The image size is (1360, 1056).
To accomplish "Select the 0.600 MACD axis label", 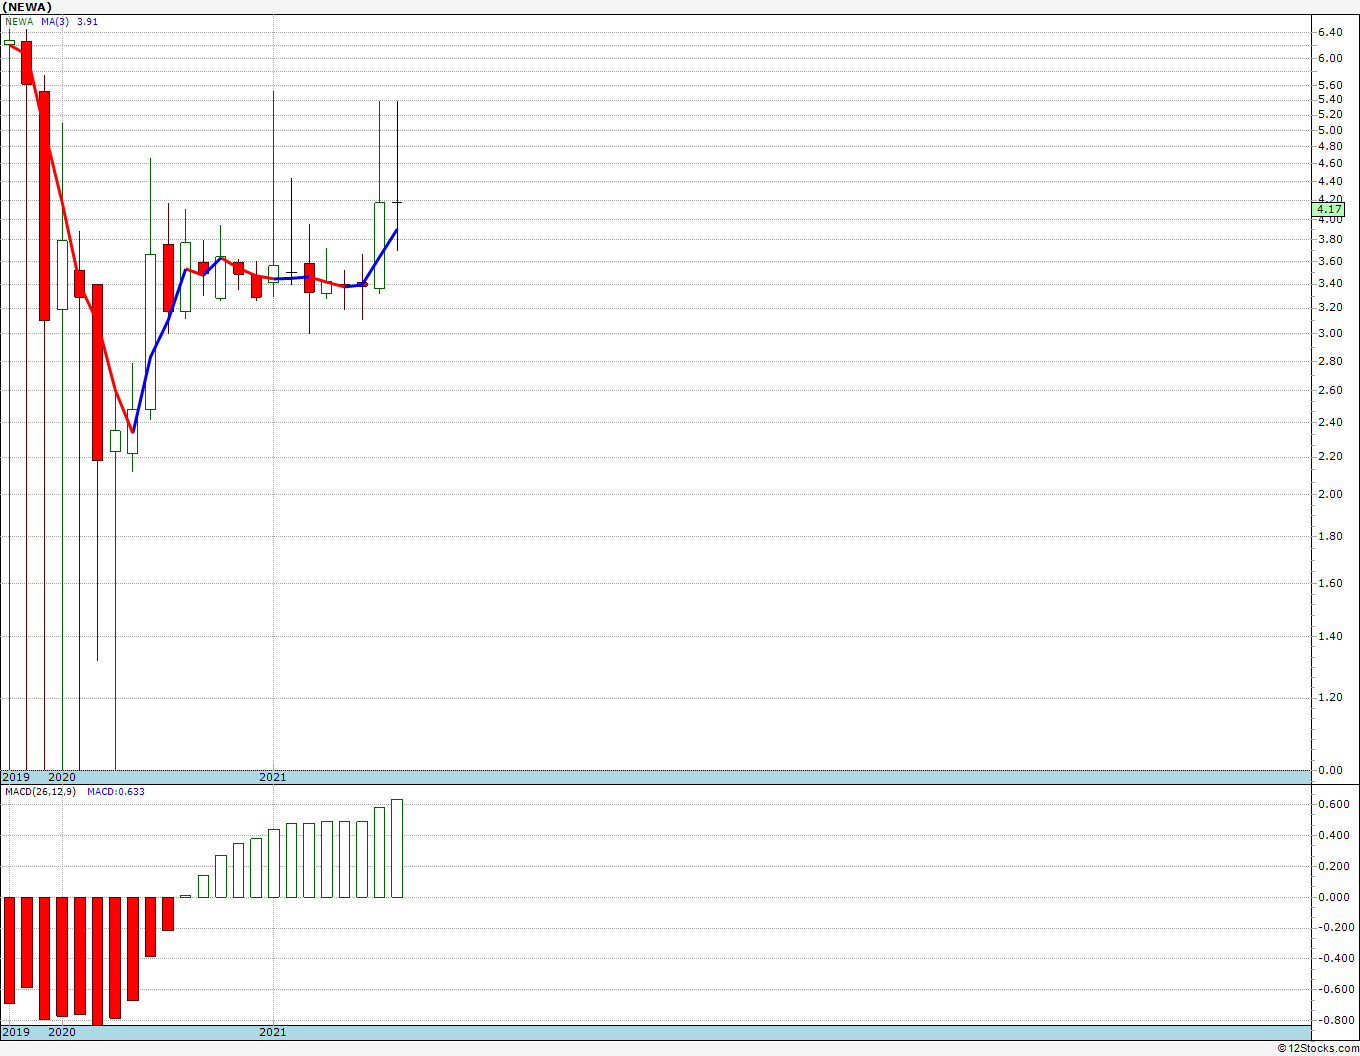I will [1333, 805].
